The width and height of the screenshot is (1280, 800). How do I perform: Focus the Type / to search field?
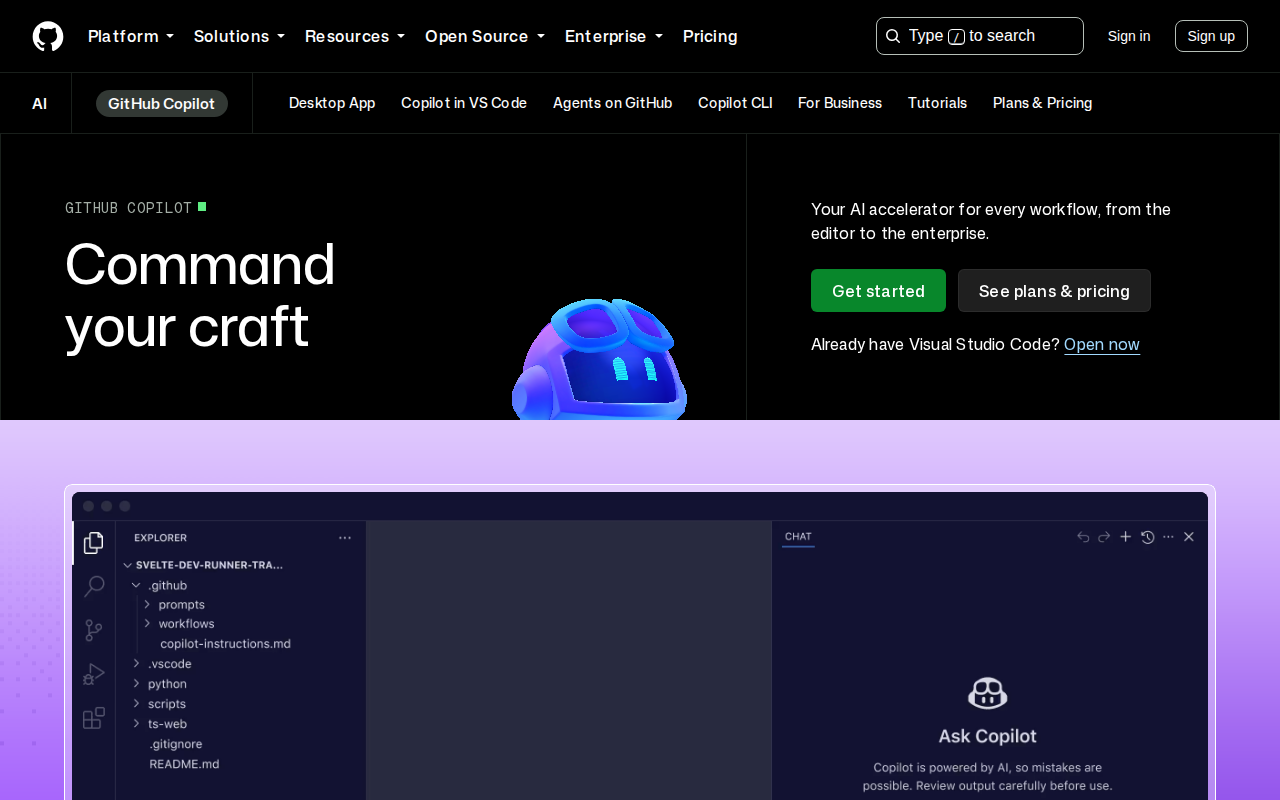(980, 36)
